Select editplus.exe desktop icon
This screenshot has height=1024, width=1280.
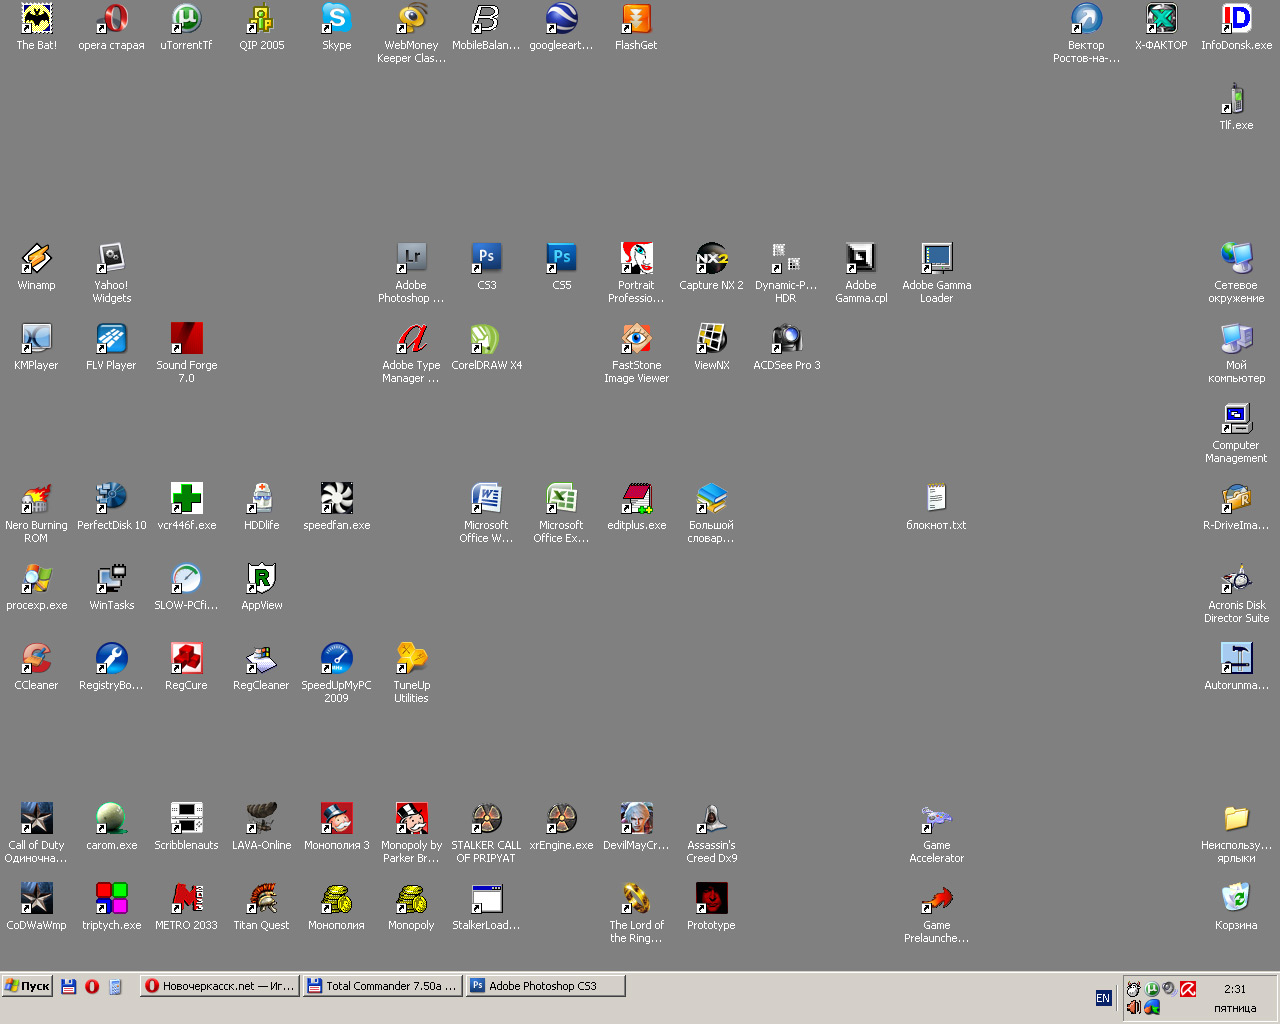click(x=637, y=498)
